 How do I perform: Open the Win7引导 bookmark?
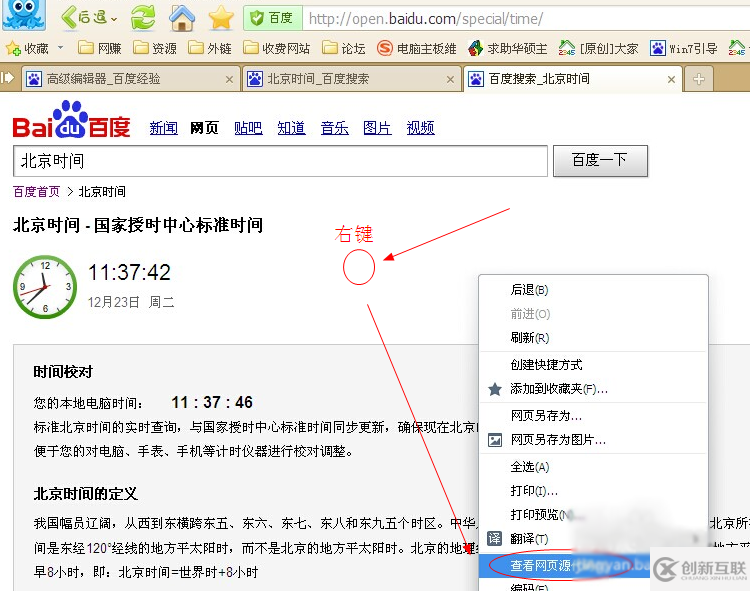(684, 48)
